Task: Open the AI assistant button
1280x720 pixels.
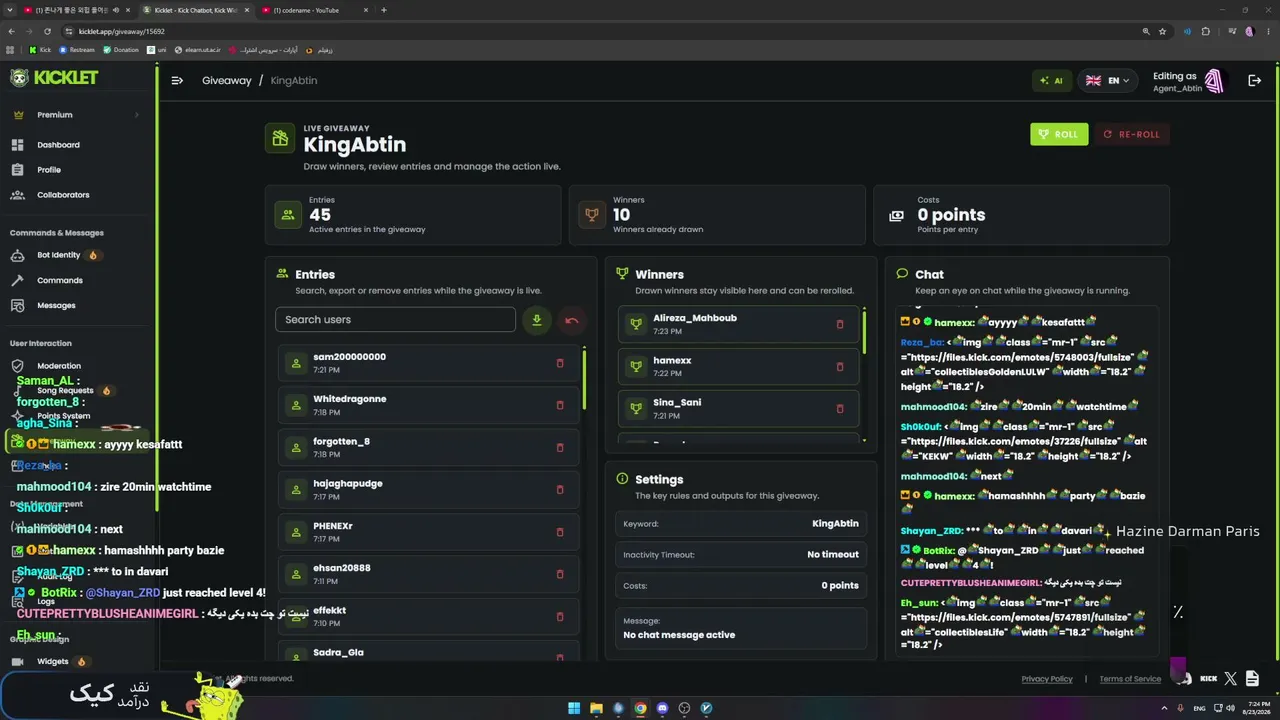Action: tap(1051, 81)
